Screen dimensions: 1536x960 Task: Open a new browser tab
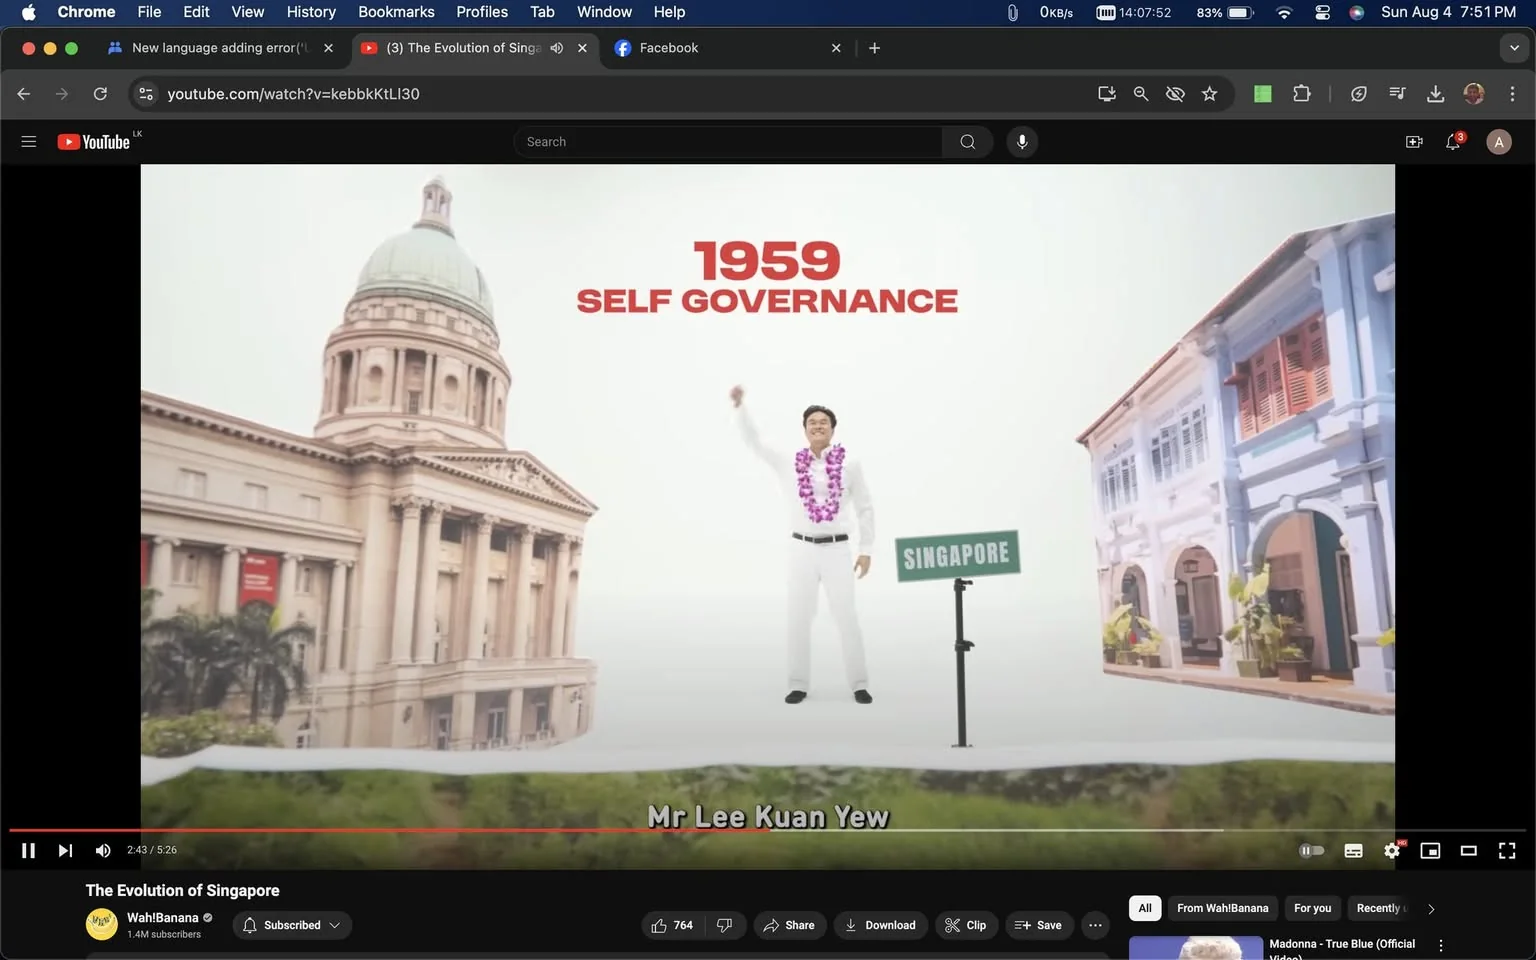(x=874, y=48)
